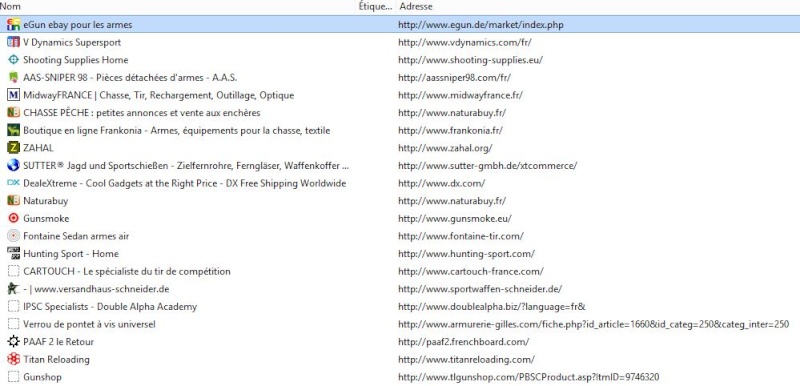Click the ZAHAL Z favicon
The image size is (800, 386).
pyautogui.click(x=14, y=148)
